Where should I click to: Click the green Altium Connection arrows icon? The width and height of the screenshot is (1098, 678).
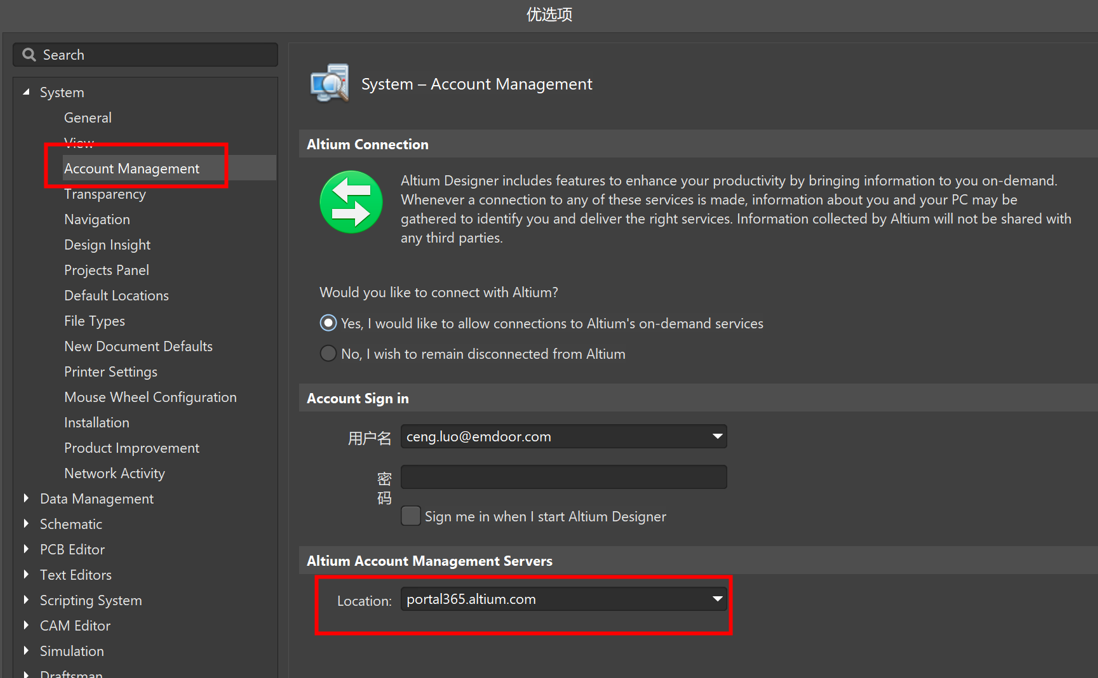(351, 202)
